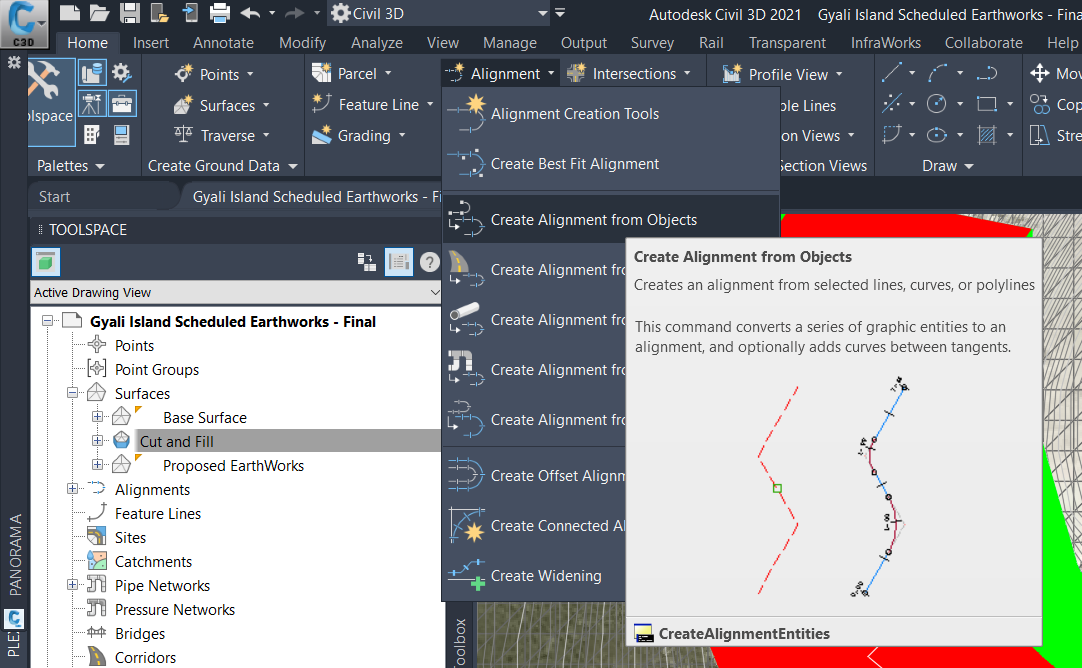Click the quick access toolbar customize arrow
The image size is (1082, 668).
coord(560,12)
